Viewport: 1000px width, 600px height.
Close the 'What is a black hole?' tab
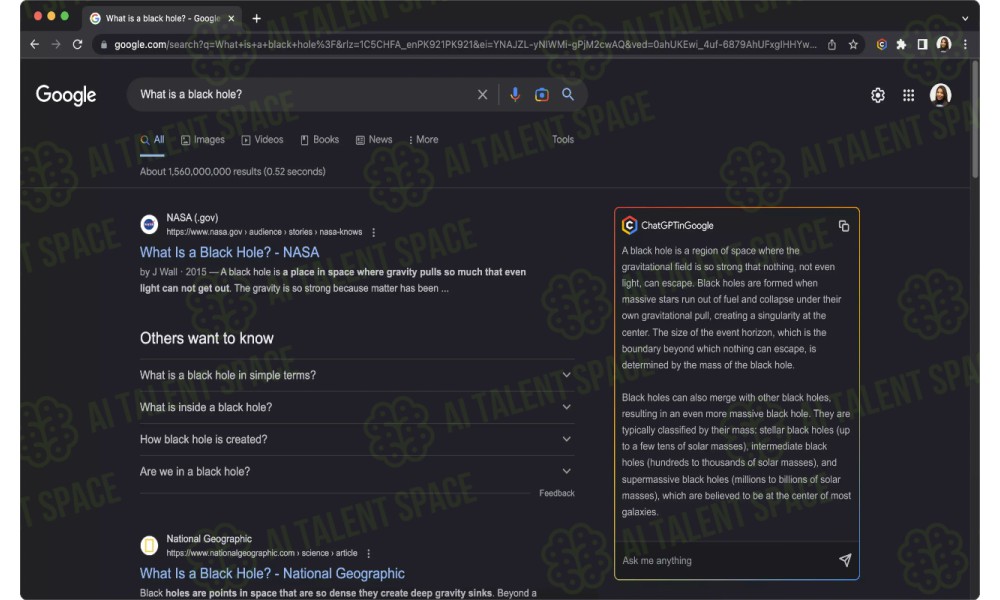[231, 18]
